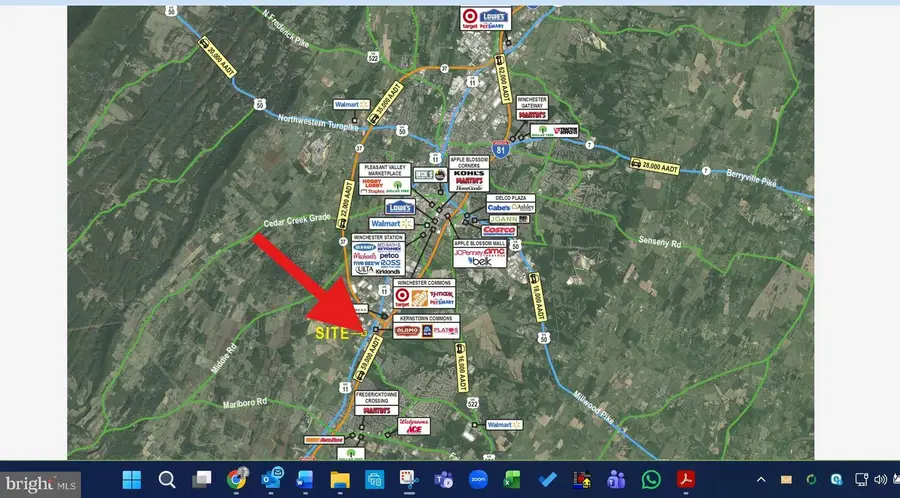Open Microsoft To Do checkmark icon

click(546, 480)
